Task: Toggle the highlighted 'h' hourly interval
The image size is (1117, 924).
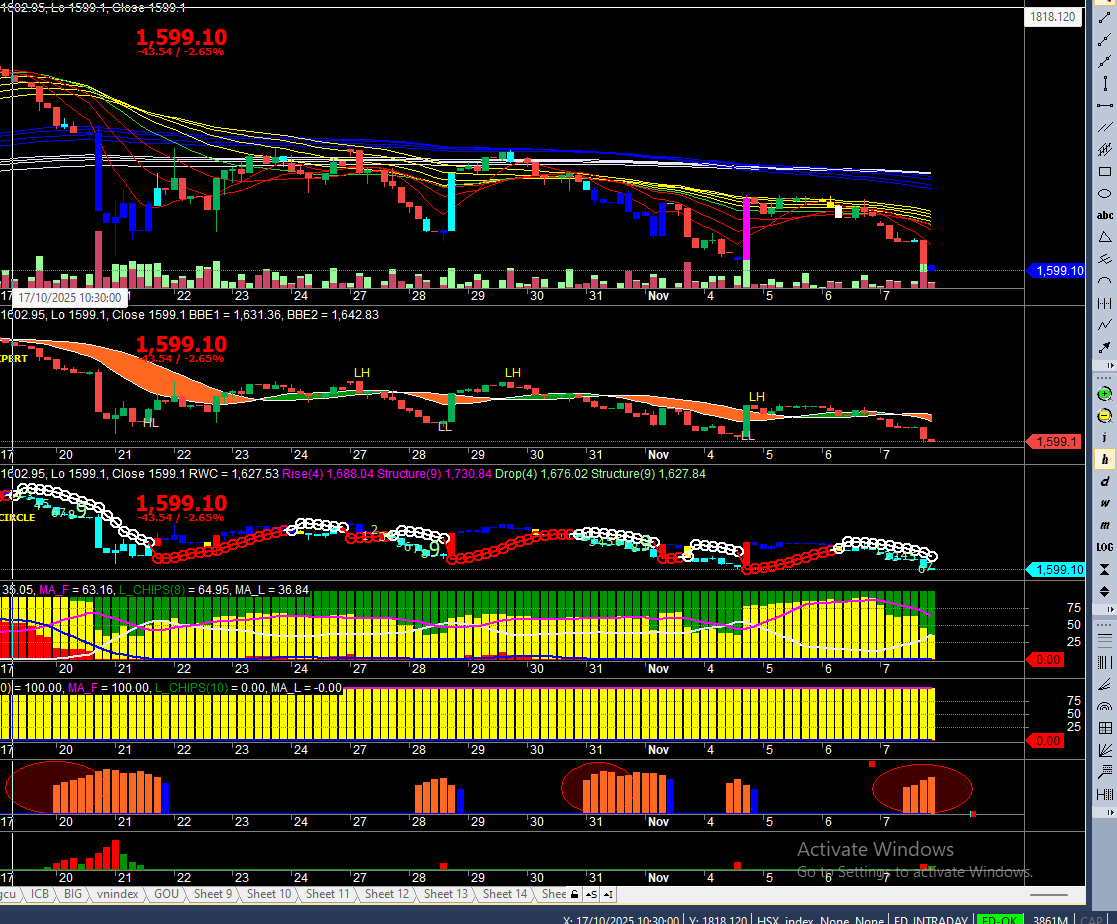Action: tap(1104, 460)
